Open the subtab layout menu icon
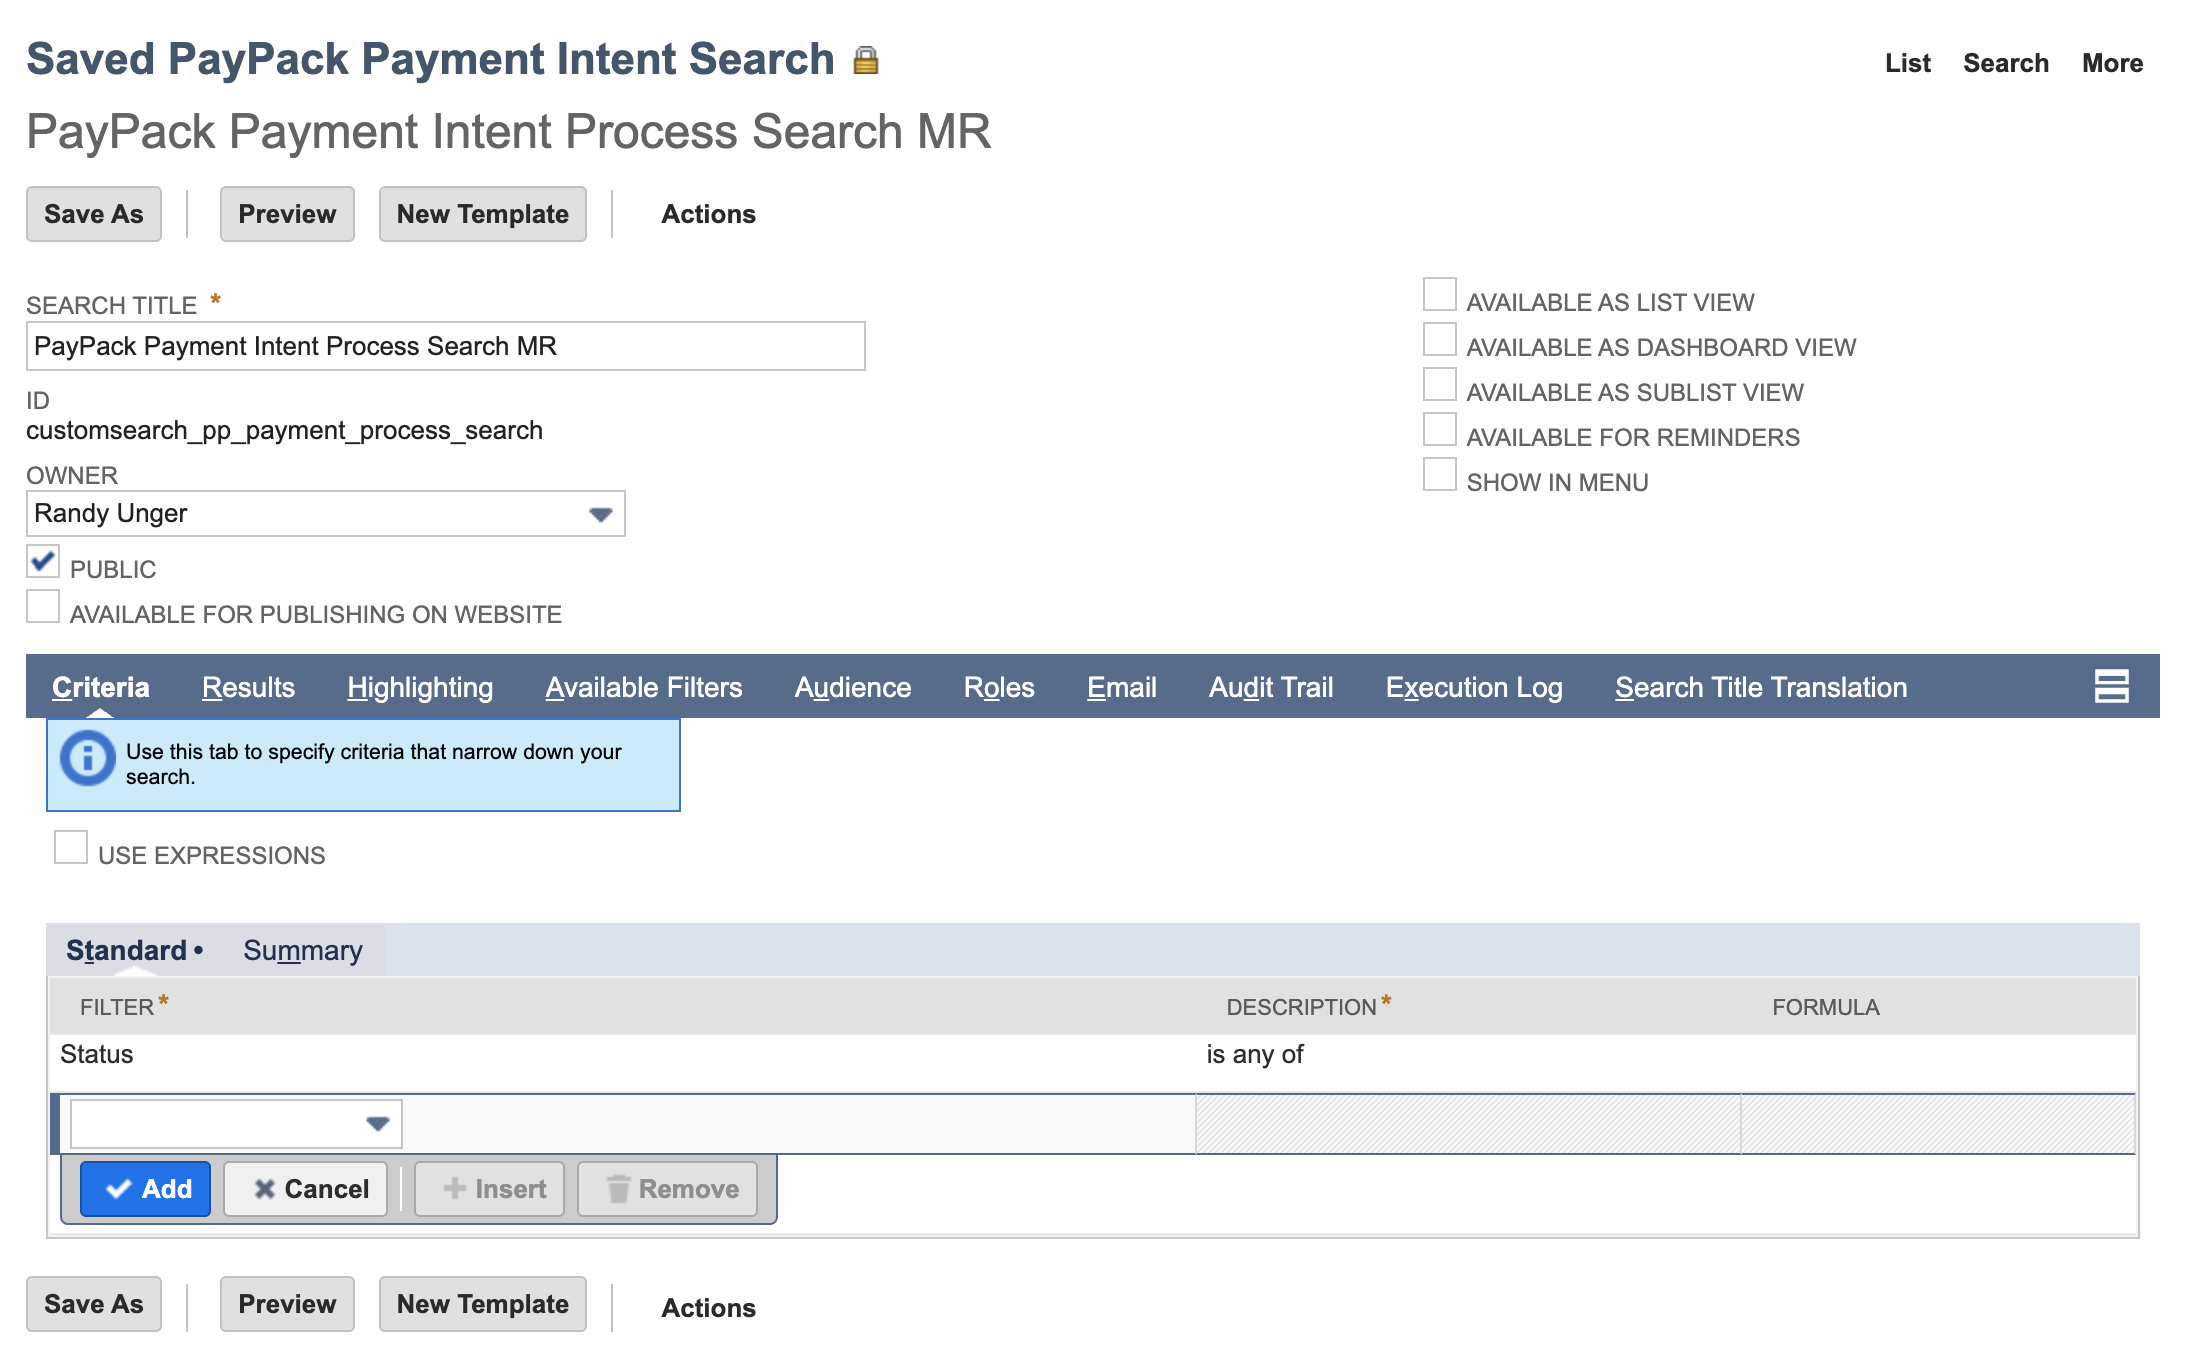 (2111, 686)
